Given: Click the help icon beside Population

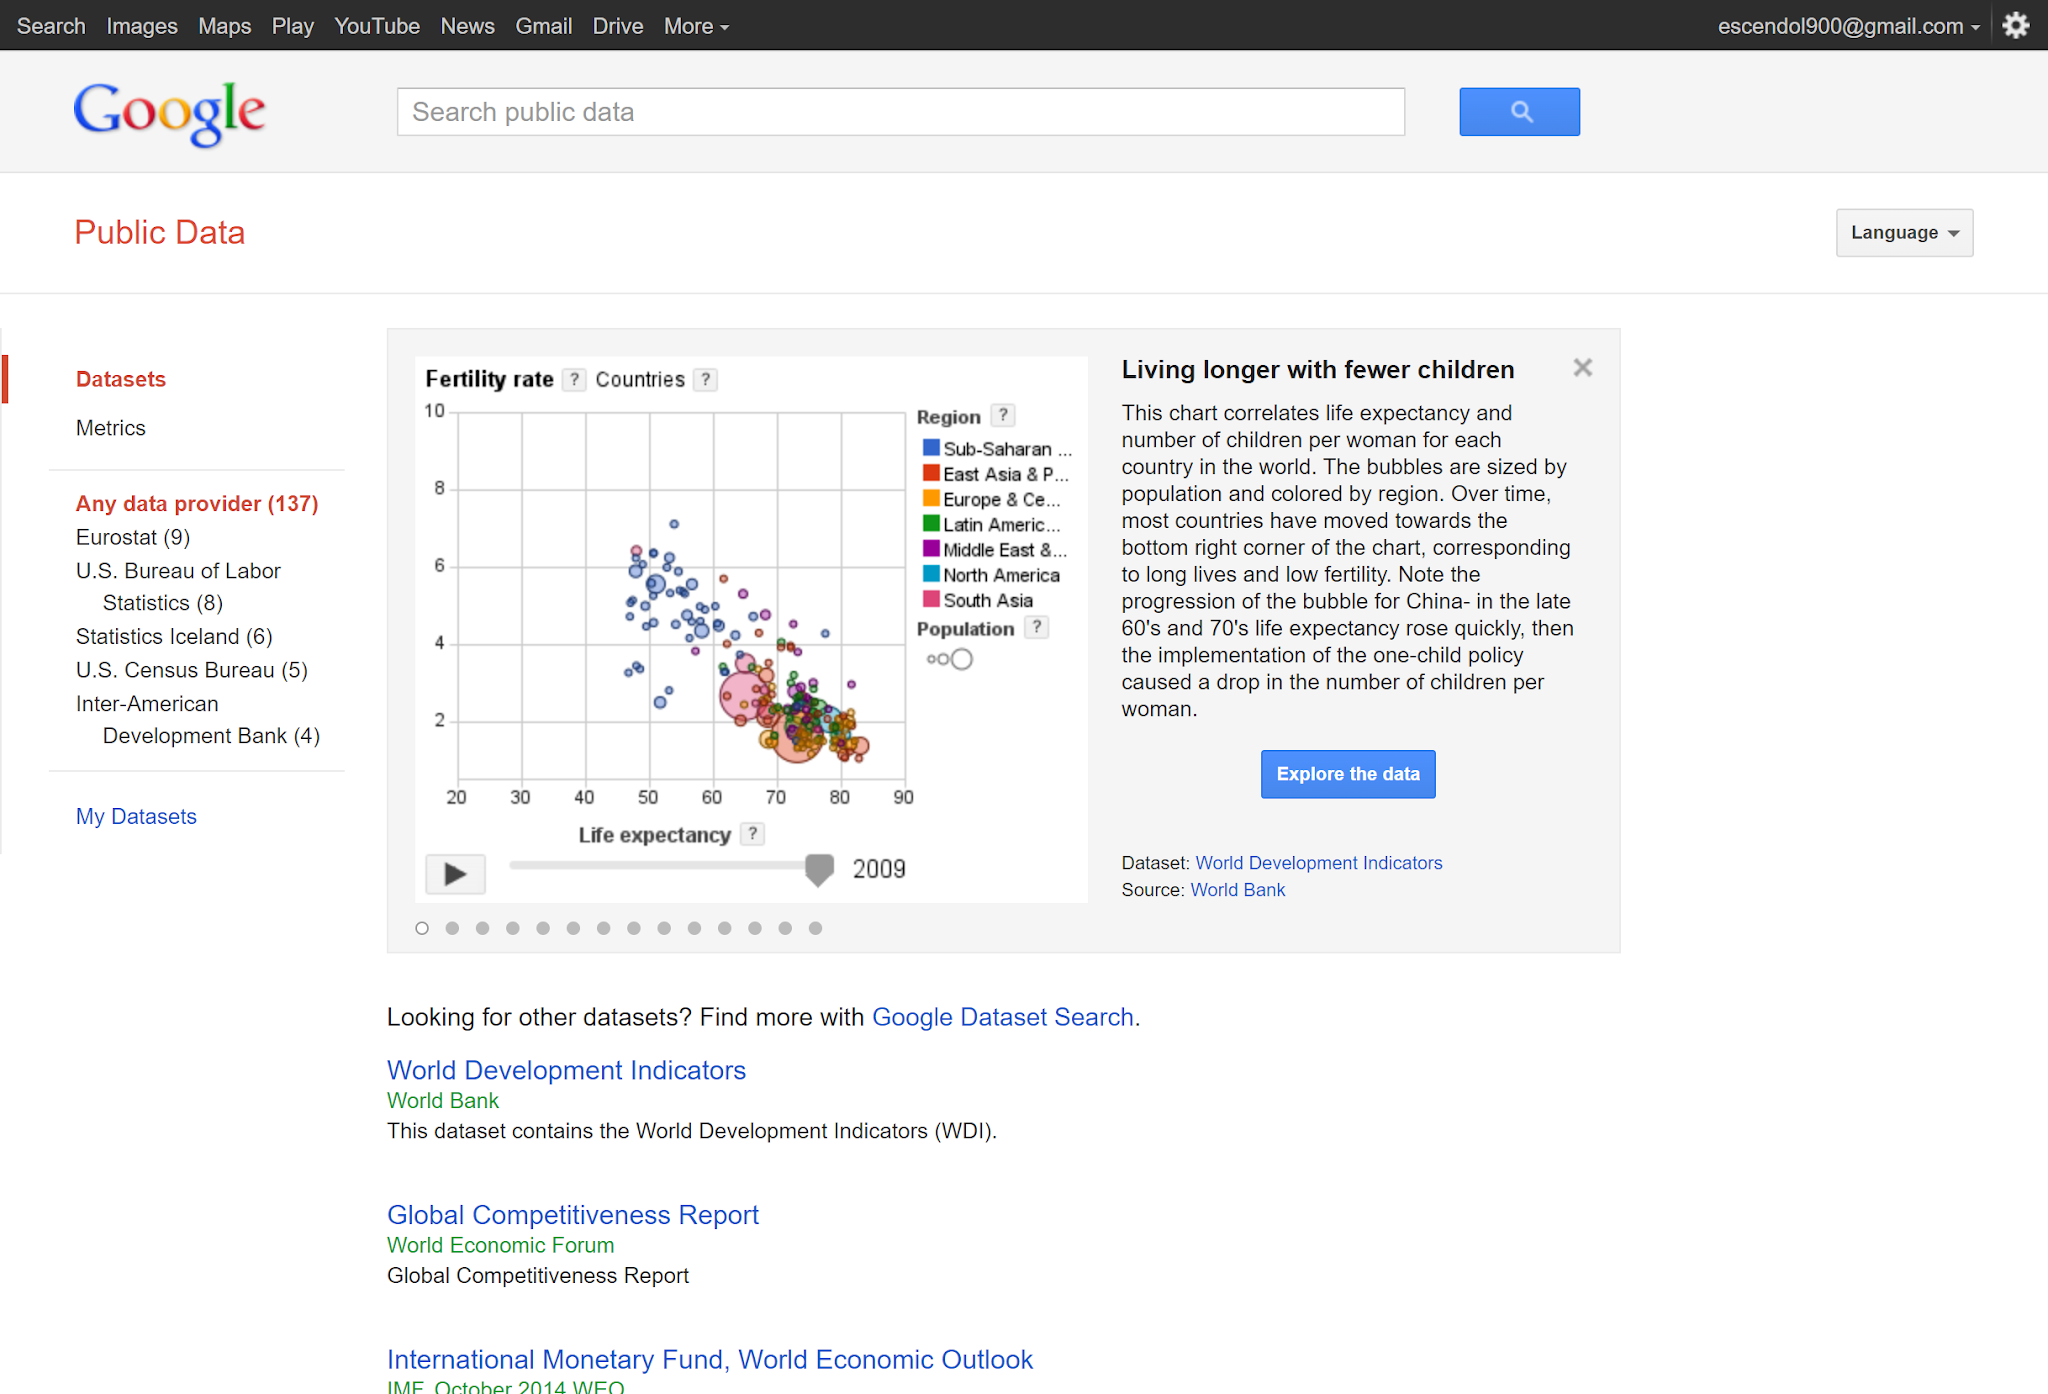Looking at the screenshot, I should pos(1037,628).
